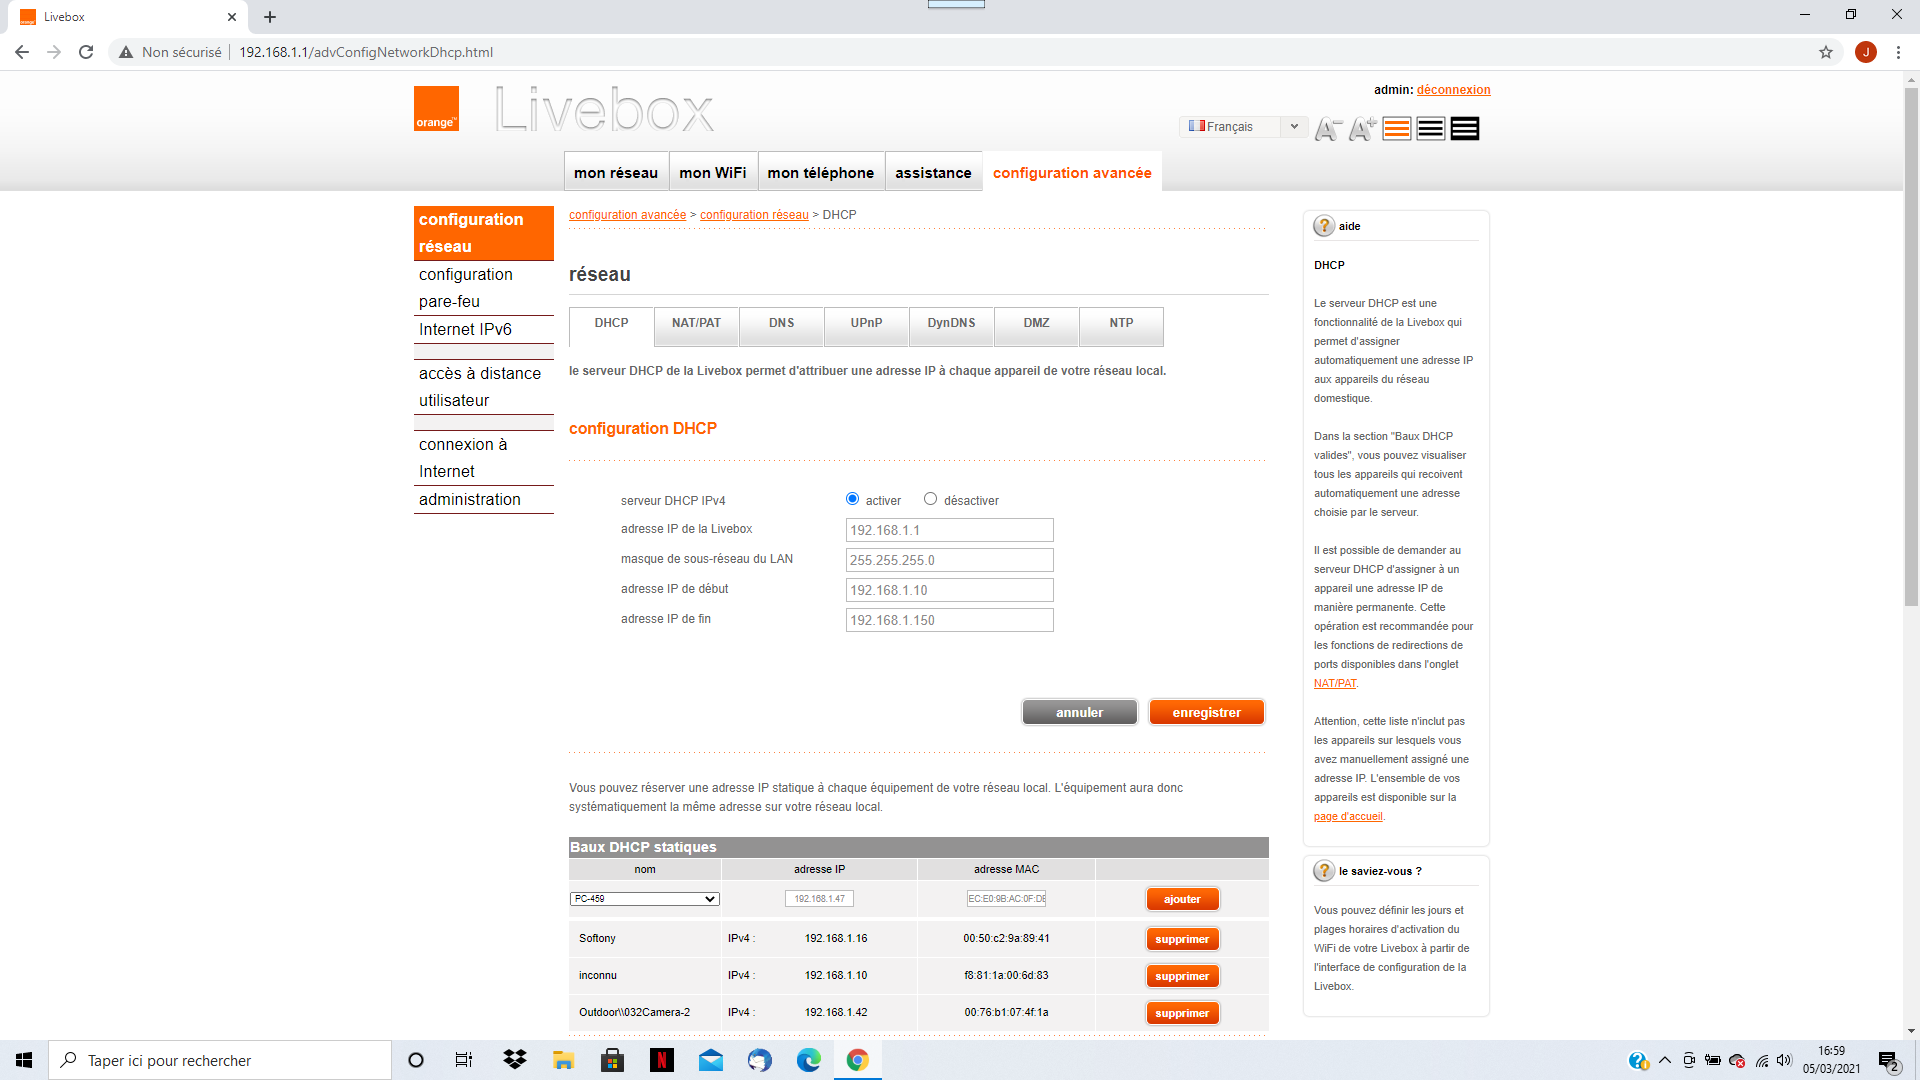Click the aide question mark icon
1920x1080 pixels.
point(1324,226)
